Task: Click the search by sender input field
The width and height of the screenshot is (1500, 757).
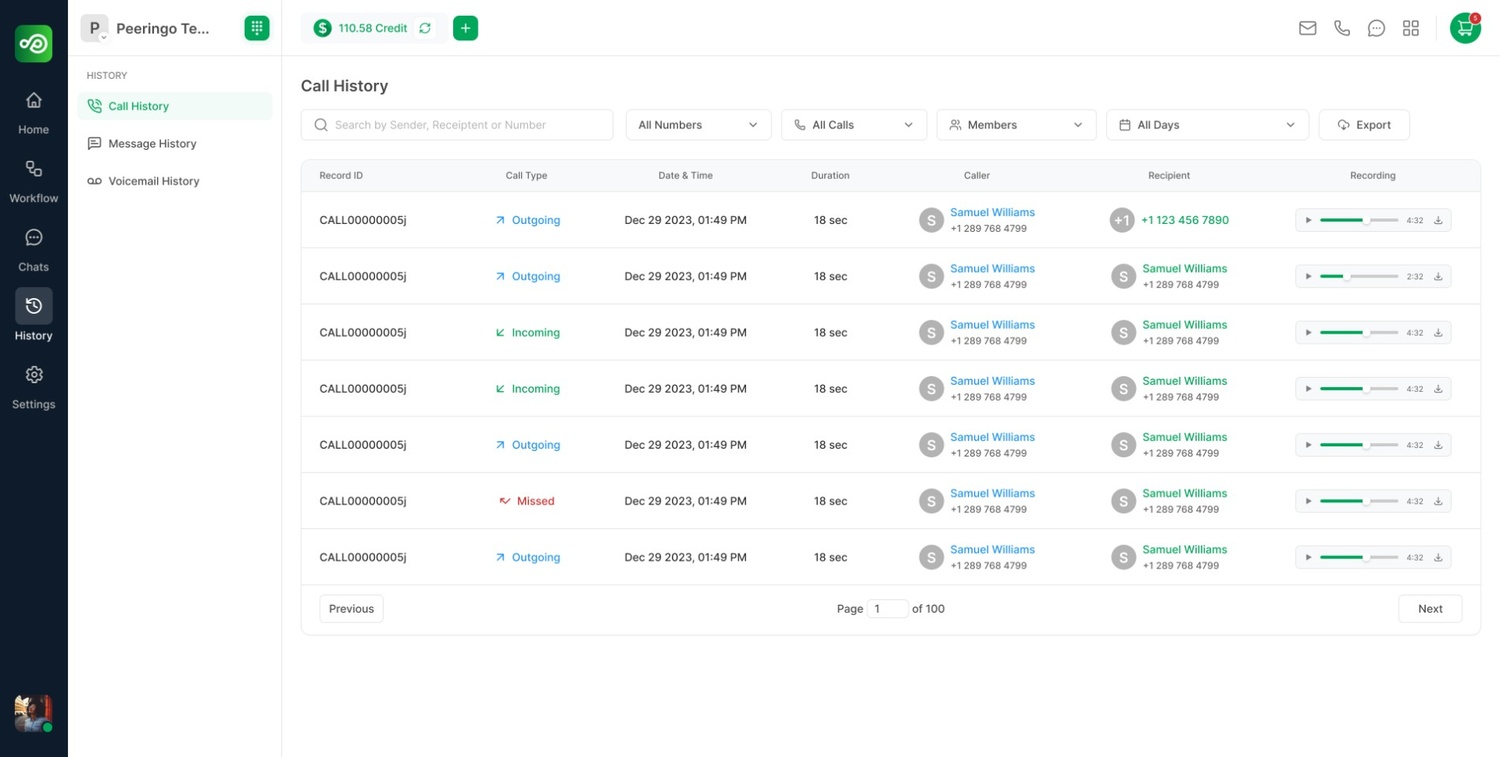Action: pyautogui.click(x=457, y=125)
